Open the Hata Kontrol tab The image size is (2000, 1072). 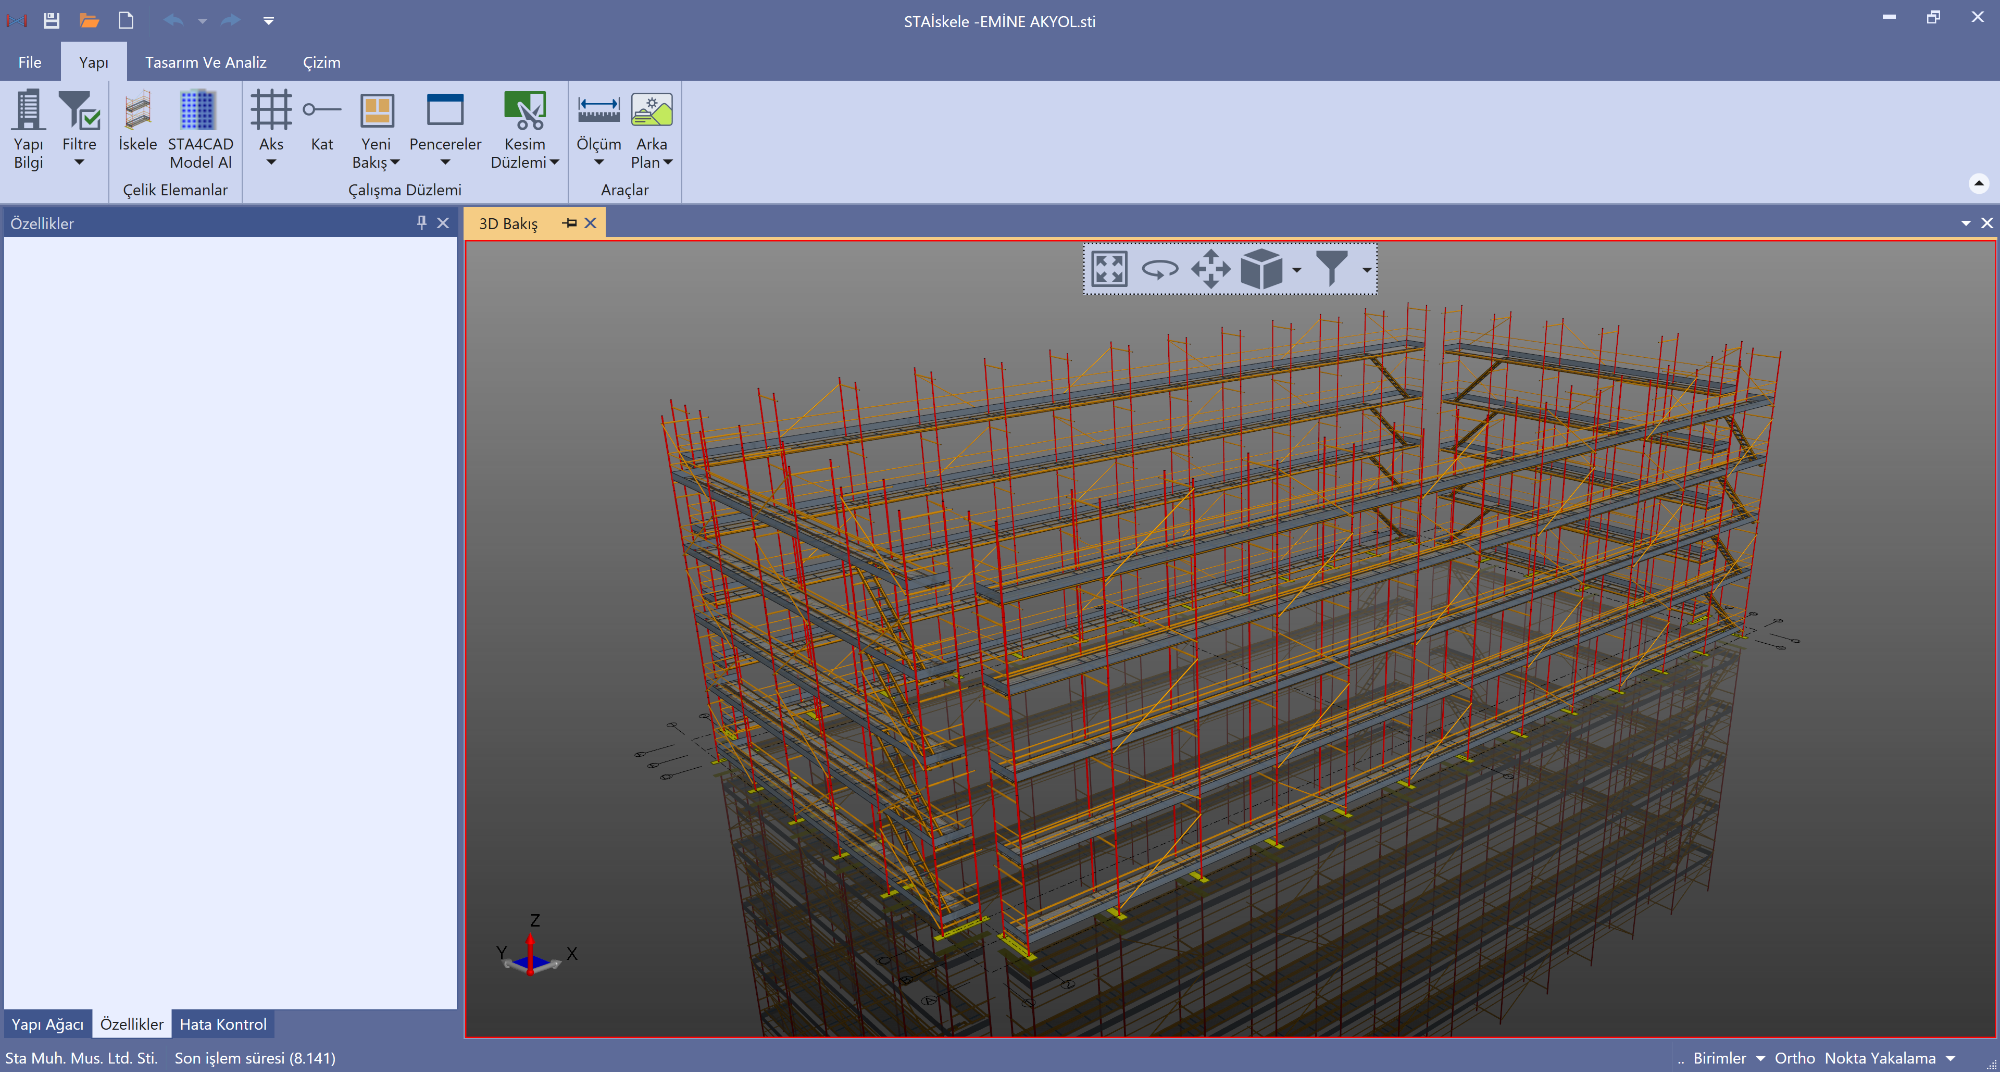tap(223, 1024)
